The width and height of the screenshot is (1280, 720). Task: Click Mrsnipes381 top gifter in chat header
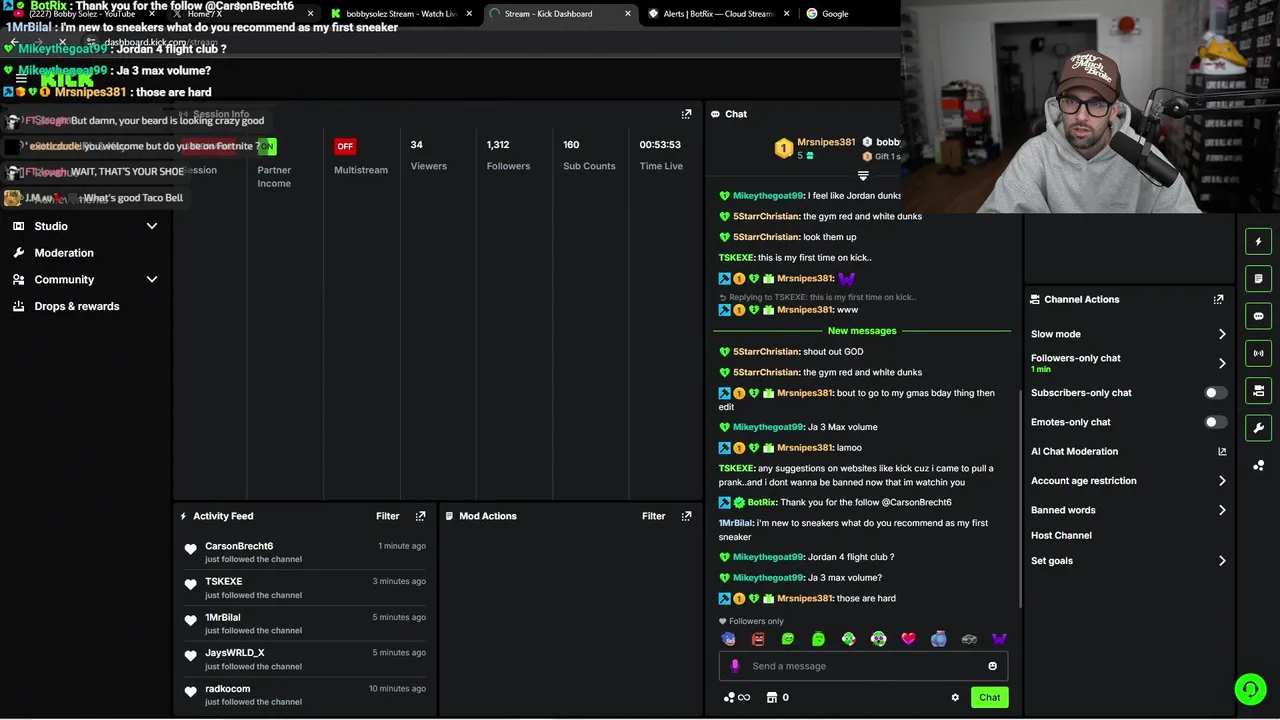pyautogui.click(x=826, y=143)
